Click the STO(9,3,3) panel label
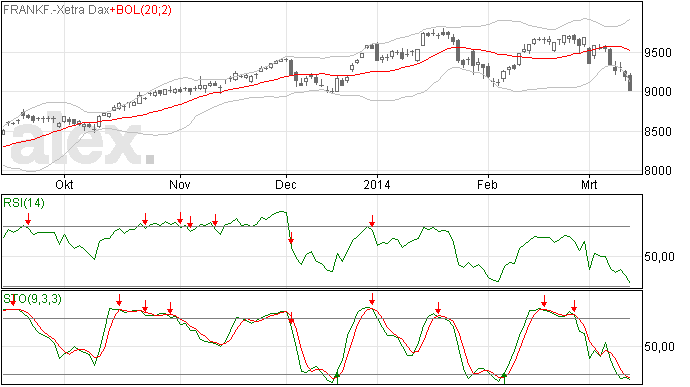The image size is (690, 387). tap(33, 299)
